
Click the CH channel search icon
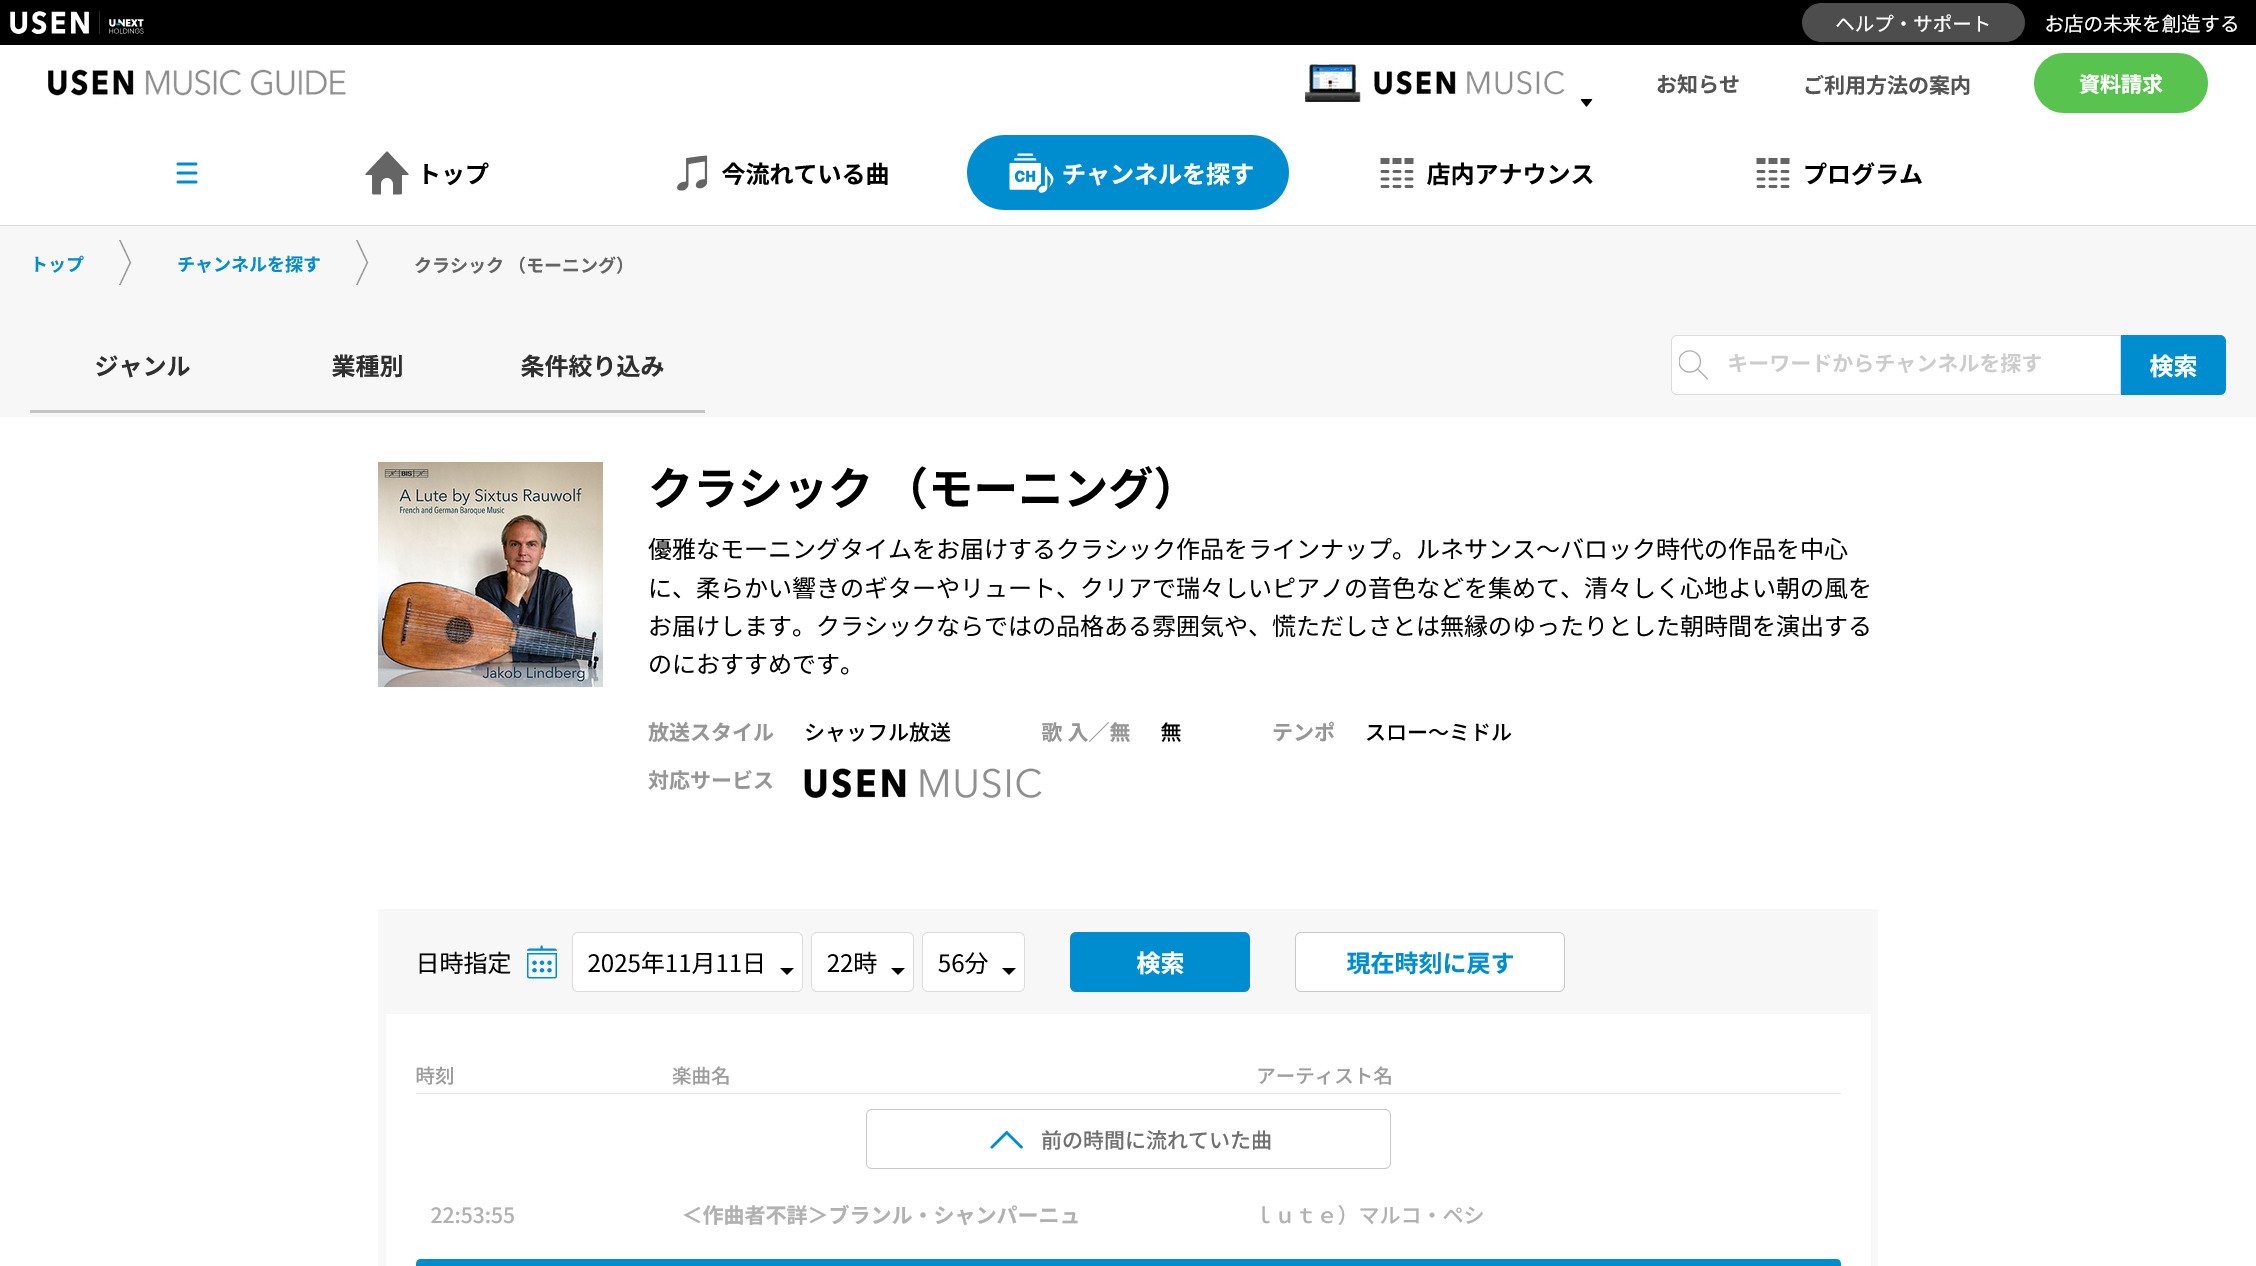pyautogui.click(x=1030, y=173)
